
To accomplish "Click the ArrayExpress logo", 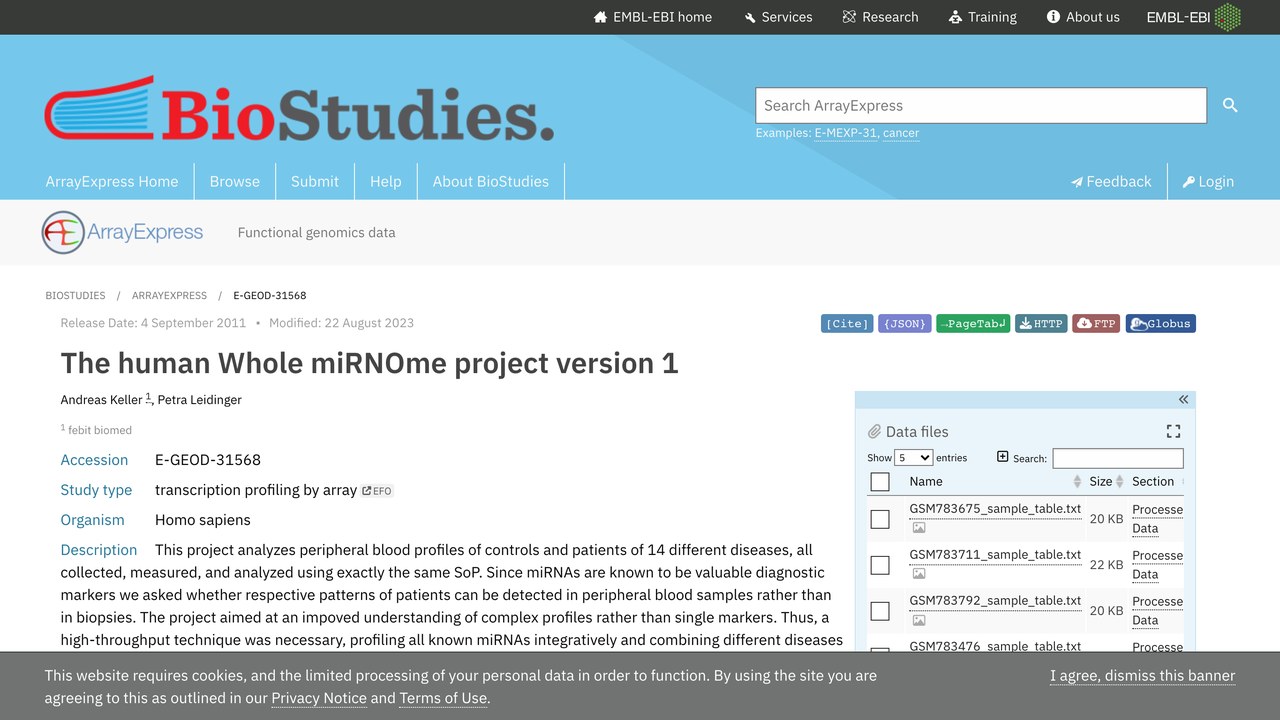I will [x=122, y=232].
